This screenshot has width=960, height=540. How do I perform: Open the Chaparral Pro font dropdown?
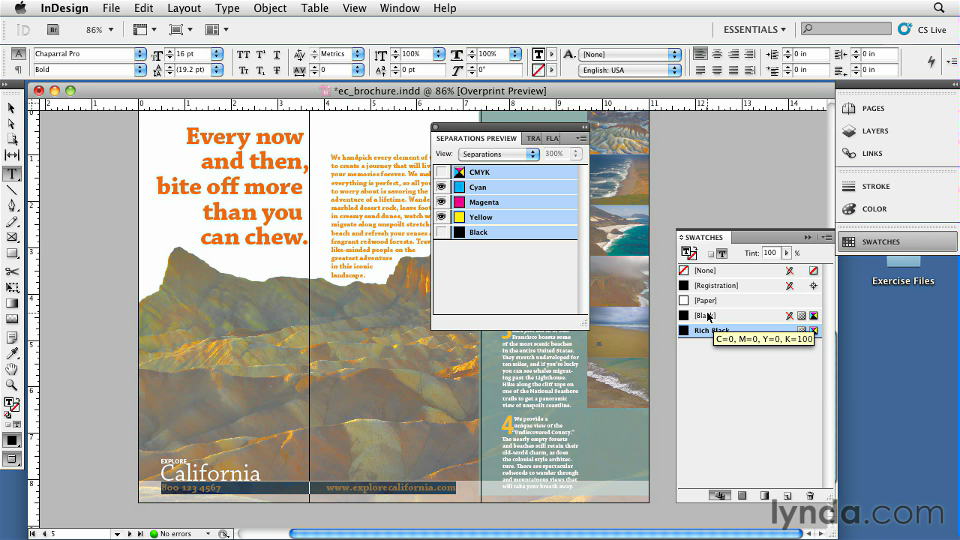[140, 54]
